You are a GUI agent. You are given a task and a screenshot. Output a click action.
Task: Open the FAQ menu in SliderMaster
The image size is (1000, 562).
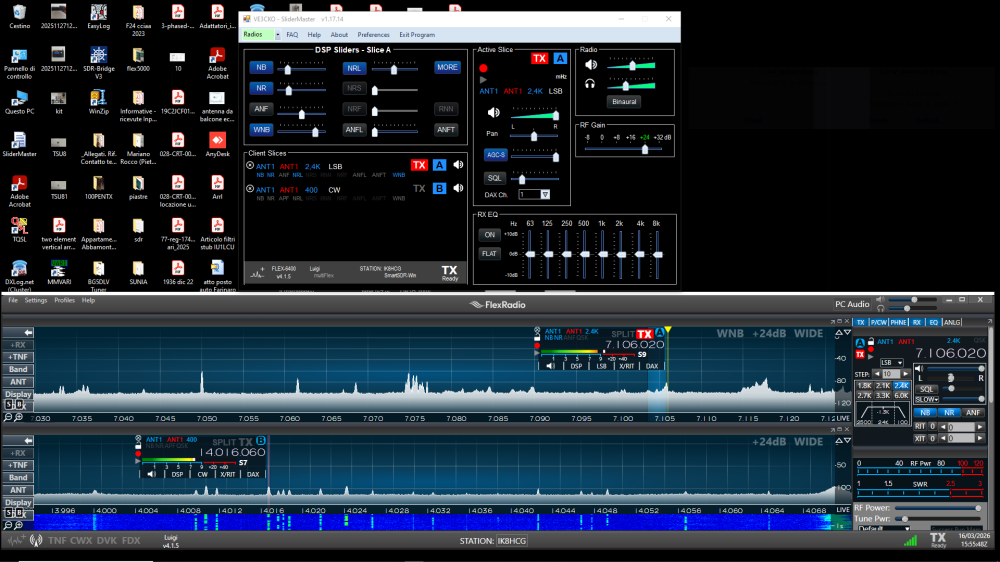click(292, 35)
